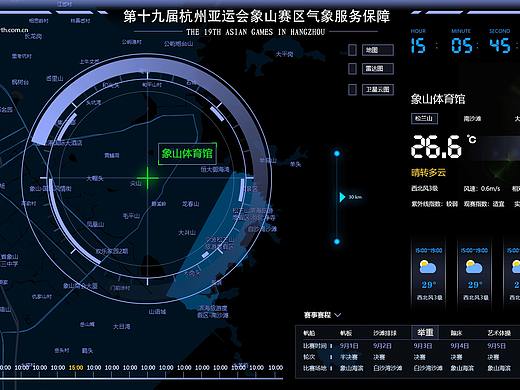Select the highlighted 举重 event tab
The width and height of the screenshot is (520, 390).
pos(425,332)
